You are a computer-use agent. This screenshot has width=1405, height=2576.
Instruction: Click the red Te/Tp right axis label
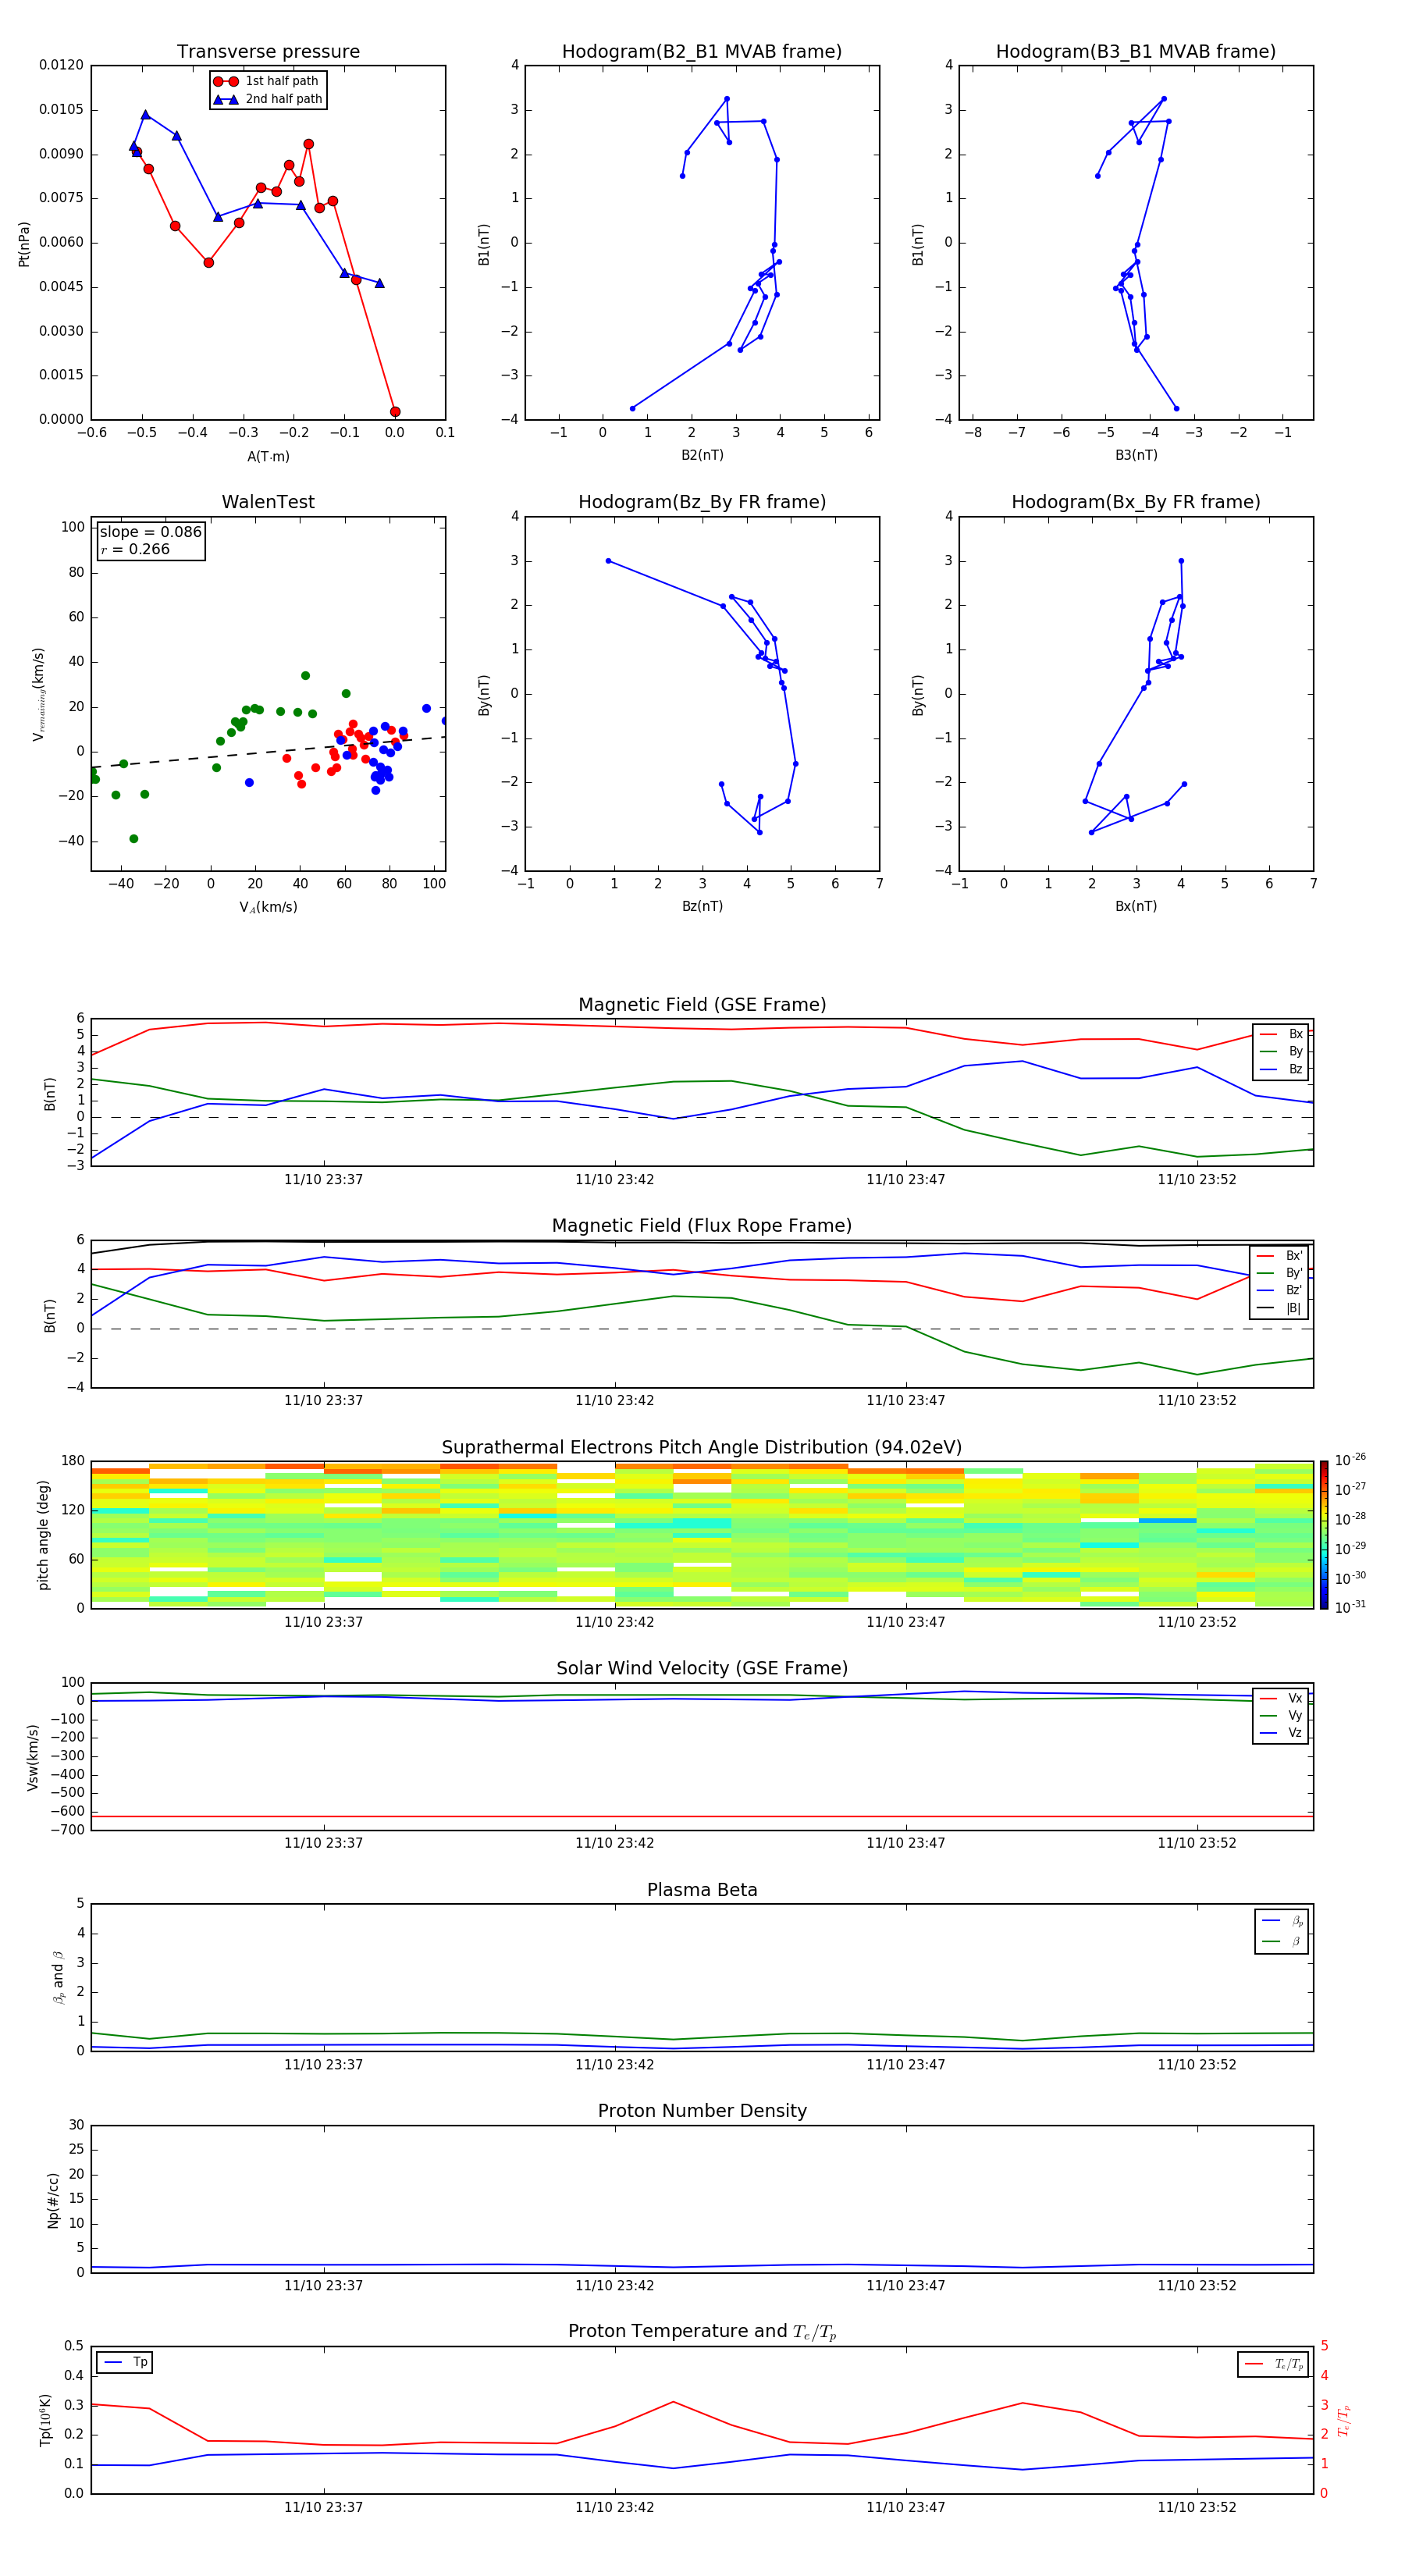(1344, 2420)
